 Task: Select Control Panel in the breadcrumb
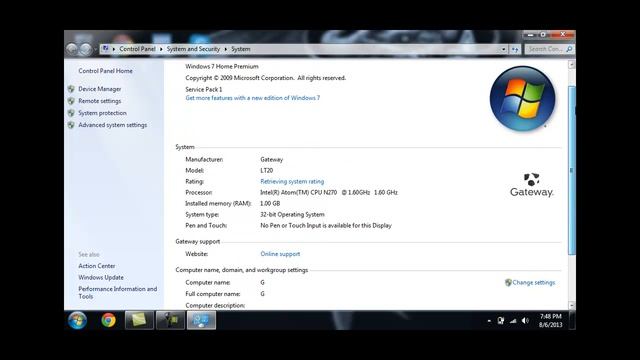[137, 49]
